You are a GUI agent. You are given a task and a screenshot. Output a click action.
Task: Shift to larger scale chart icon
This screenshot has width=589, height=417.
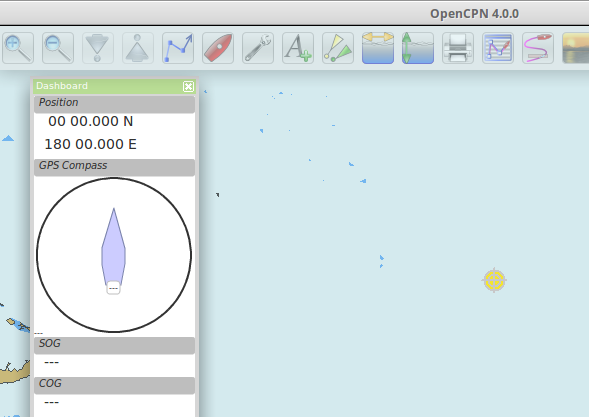[98, 48]
